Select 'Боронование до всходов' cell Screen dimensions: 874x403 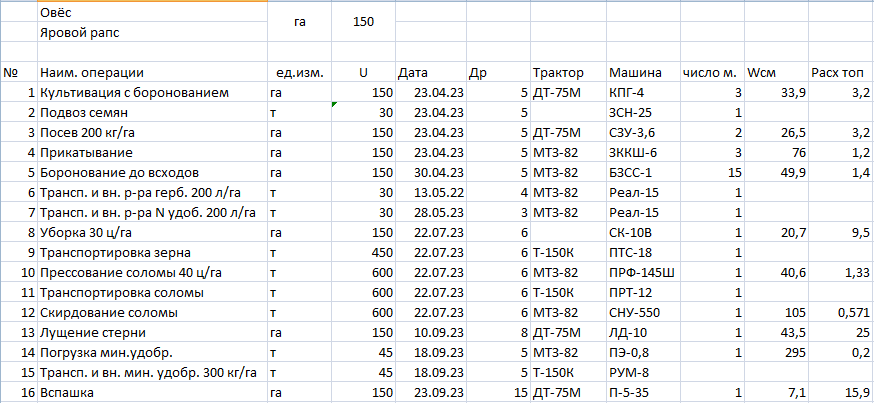point(153,172)
